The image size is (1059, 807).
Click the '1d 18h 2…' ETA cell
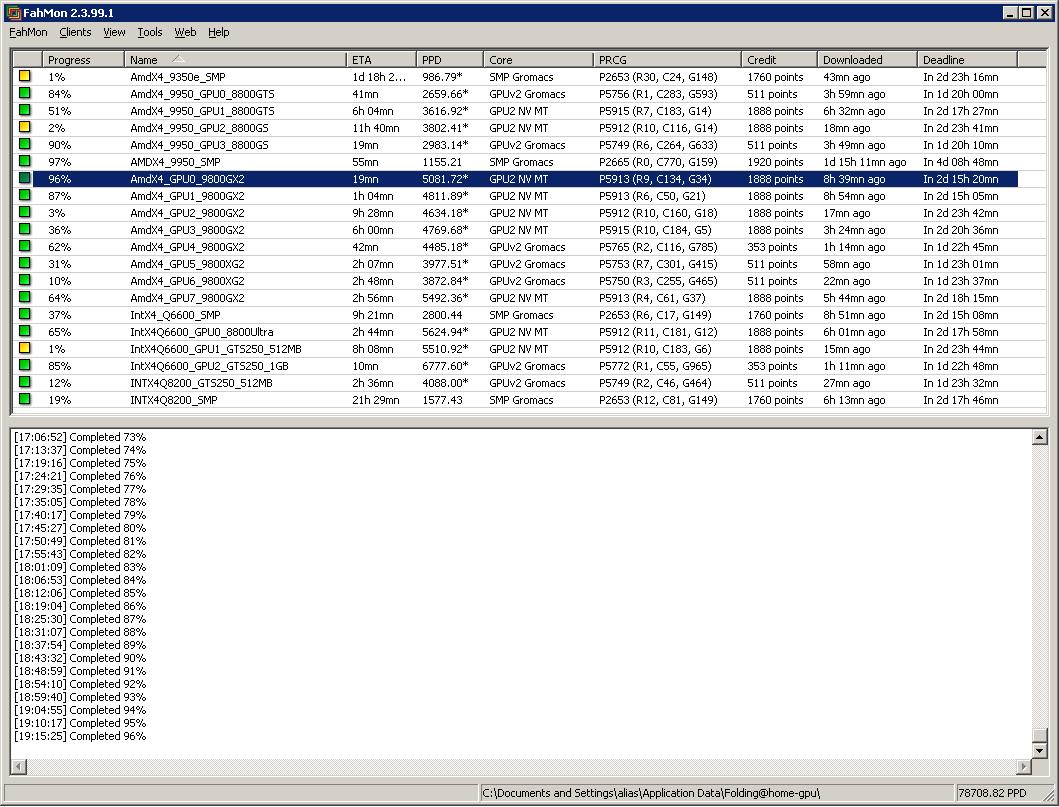(379, 77)
